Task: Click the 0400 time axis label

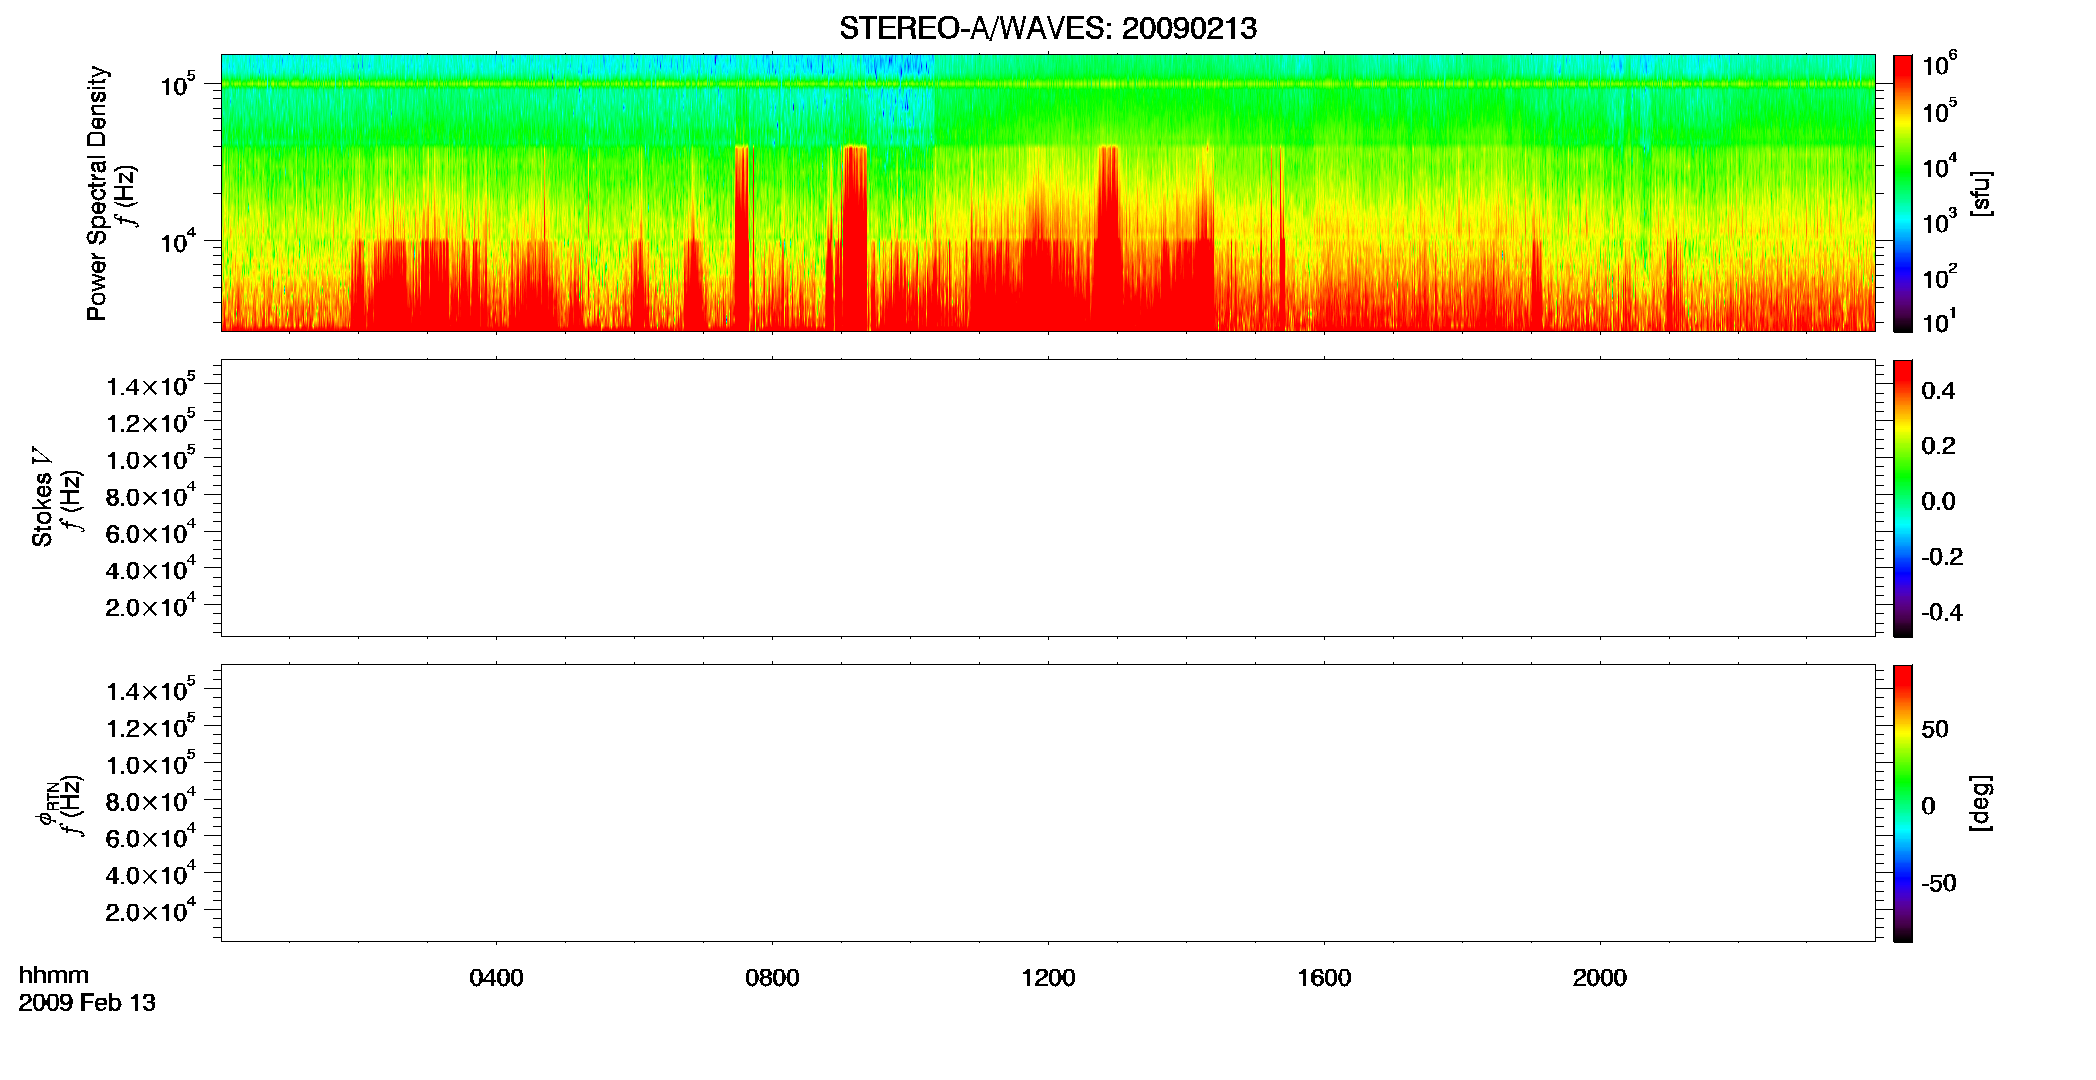Action: 496,978
